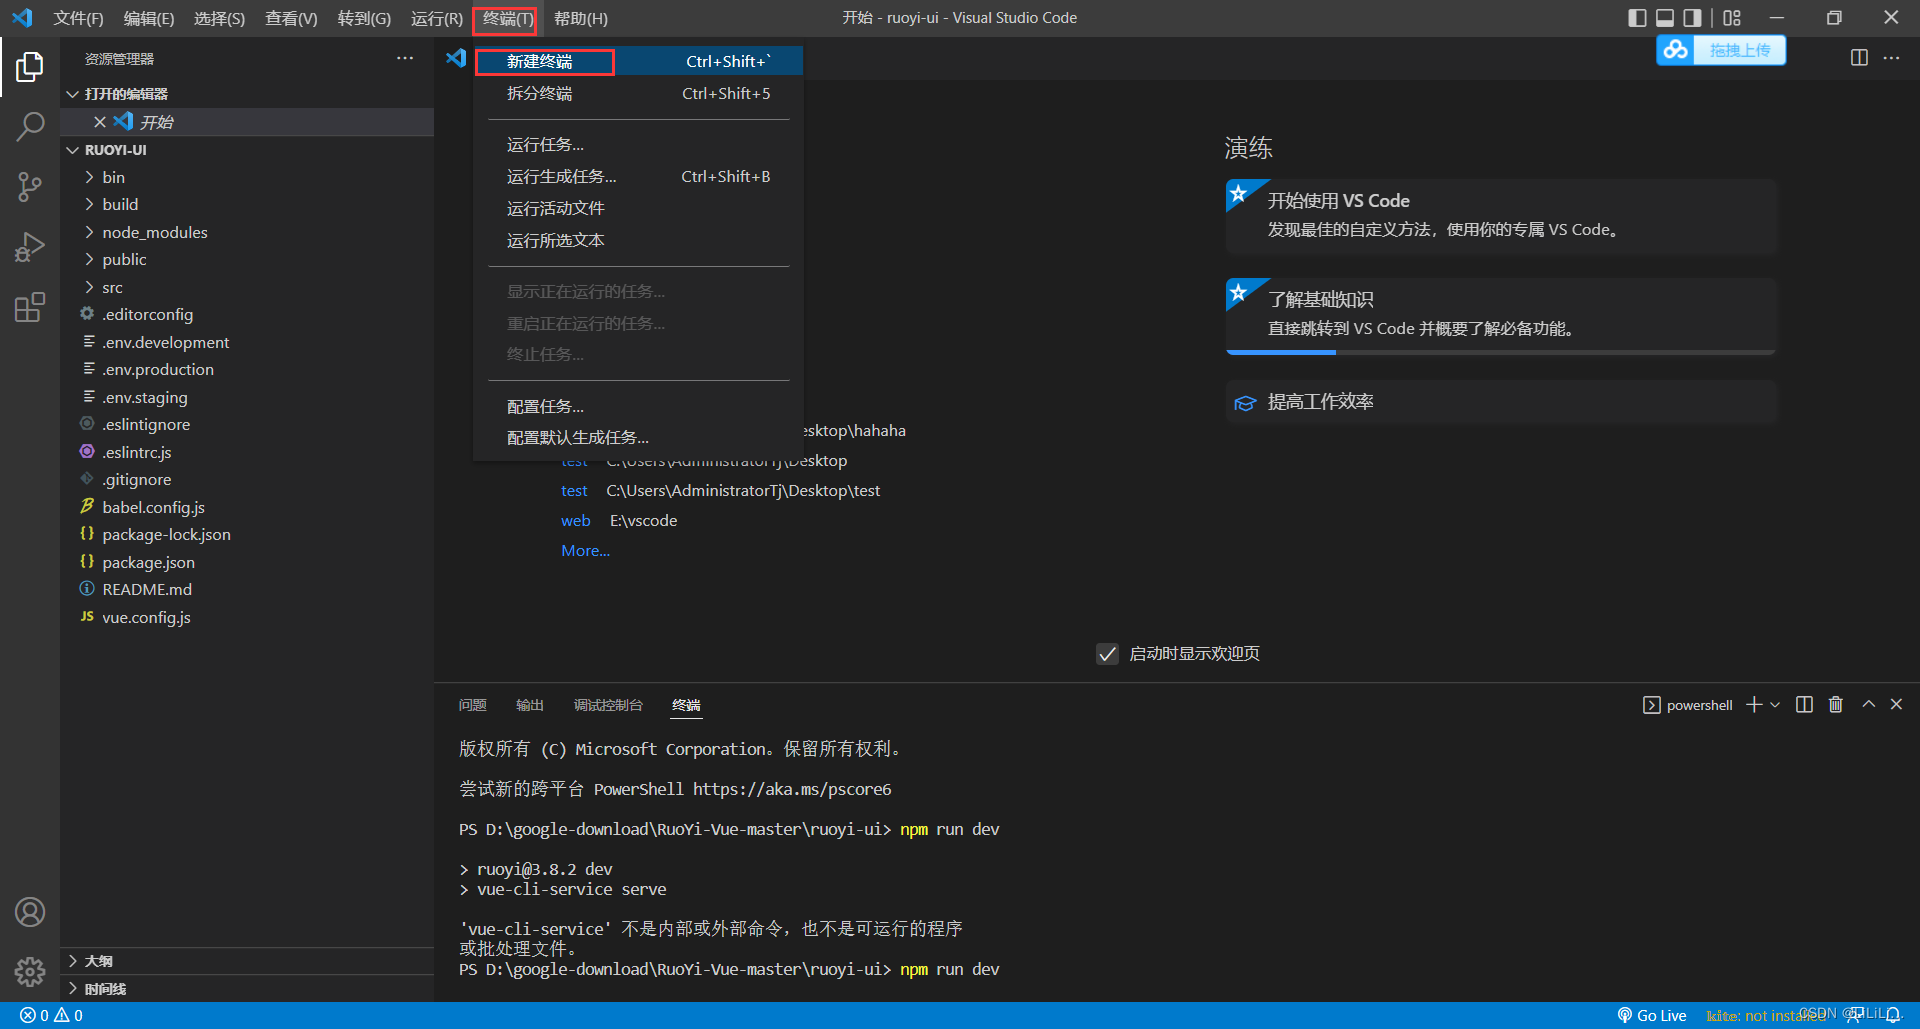Open the Source Control view icon
This screenshot has width=1920, height=1029.
[x=30, y=187]
